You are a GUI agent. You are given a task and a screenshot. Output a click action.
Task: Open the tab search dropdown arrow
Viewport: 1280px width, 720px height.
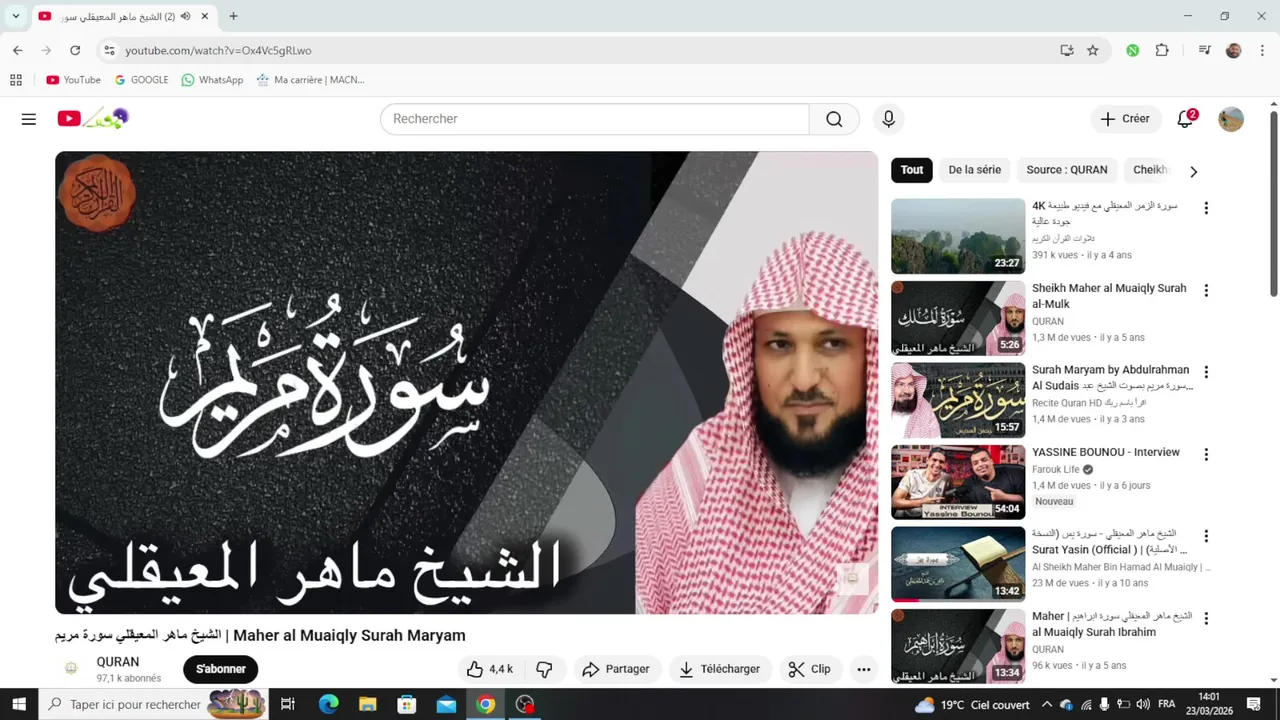(15, 16)
